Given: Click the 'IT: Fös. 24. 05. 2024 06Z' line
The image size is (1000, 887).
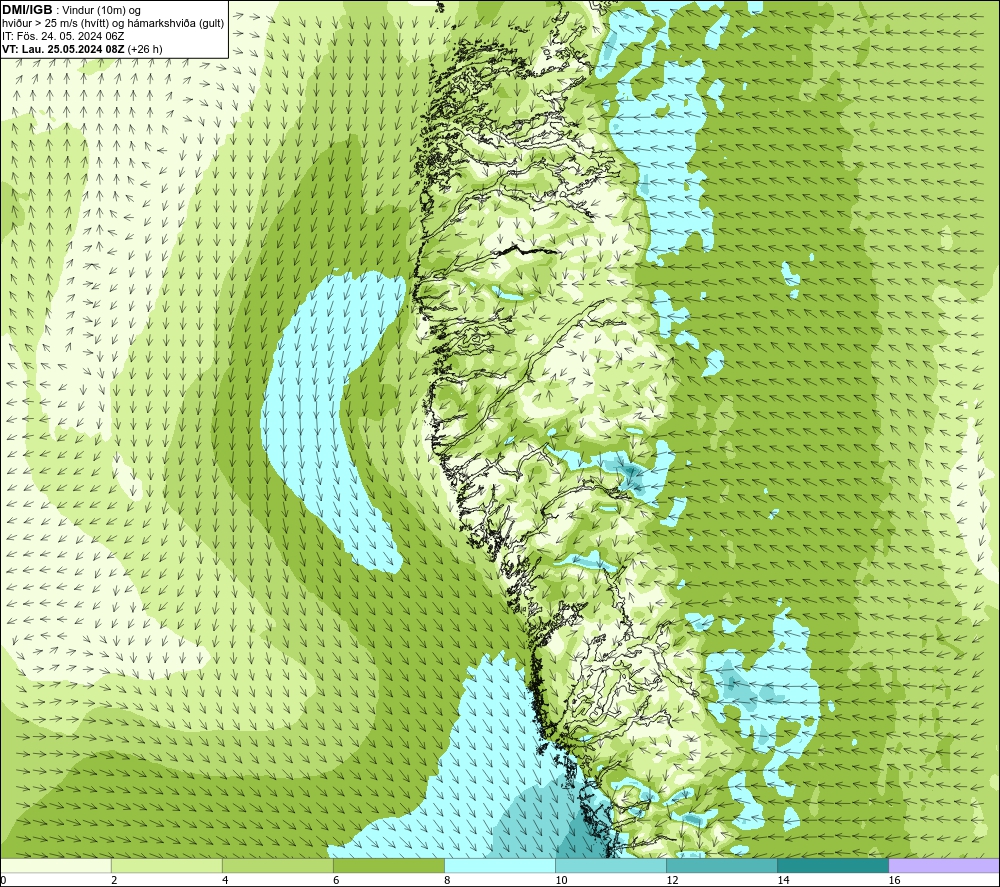Looking at the screenshot, I should [63, 36].
